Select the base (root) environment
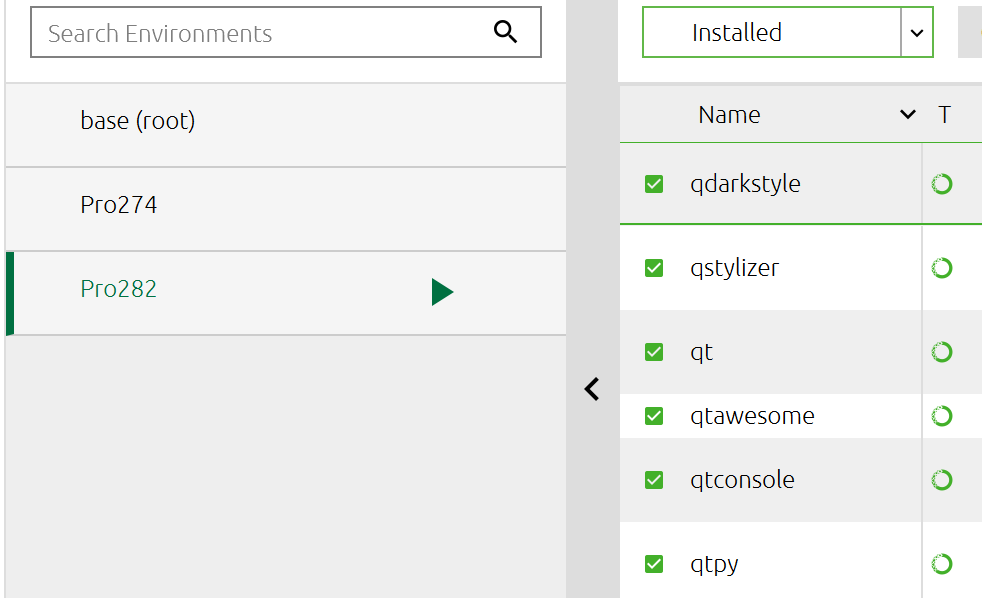 click(x=138, y=121)
